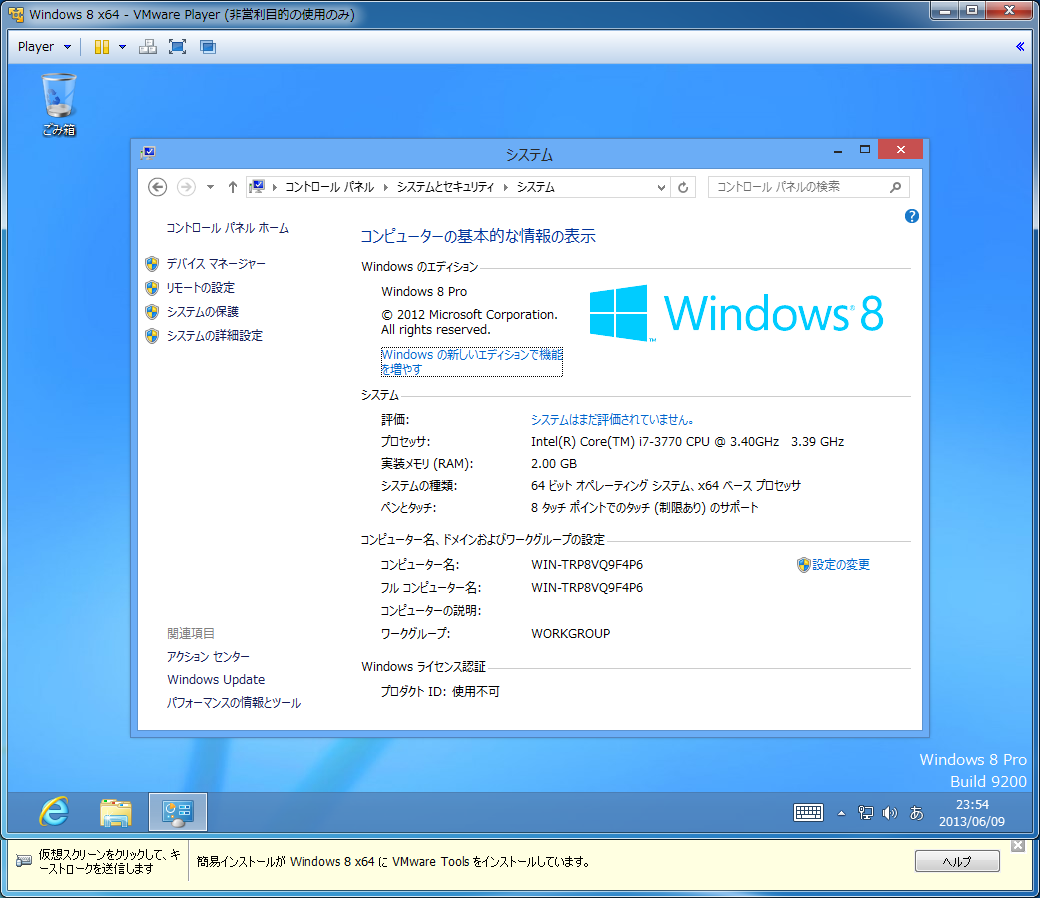The image size is (1040, 898).
Task: Click the System window title bar icon
Action: click(x=148, y=153)
